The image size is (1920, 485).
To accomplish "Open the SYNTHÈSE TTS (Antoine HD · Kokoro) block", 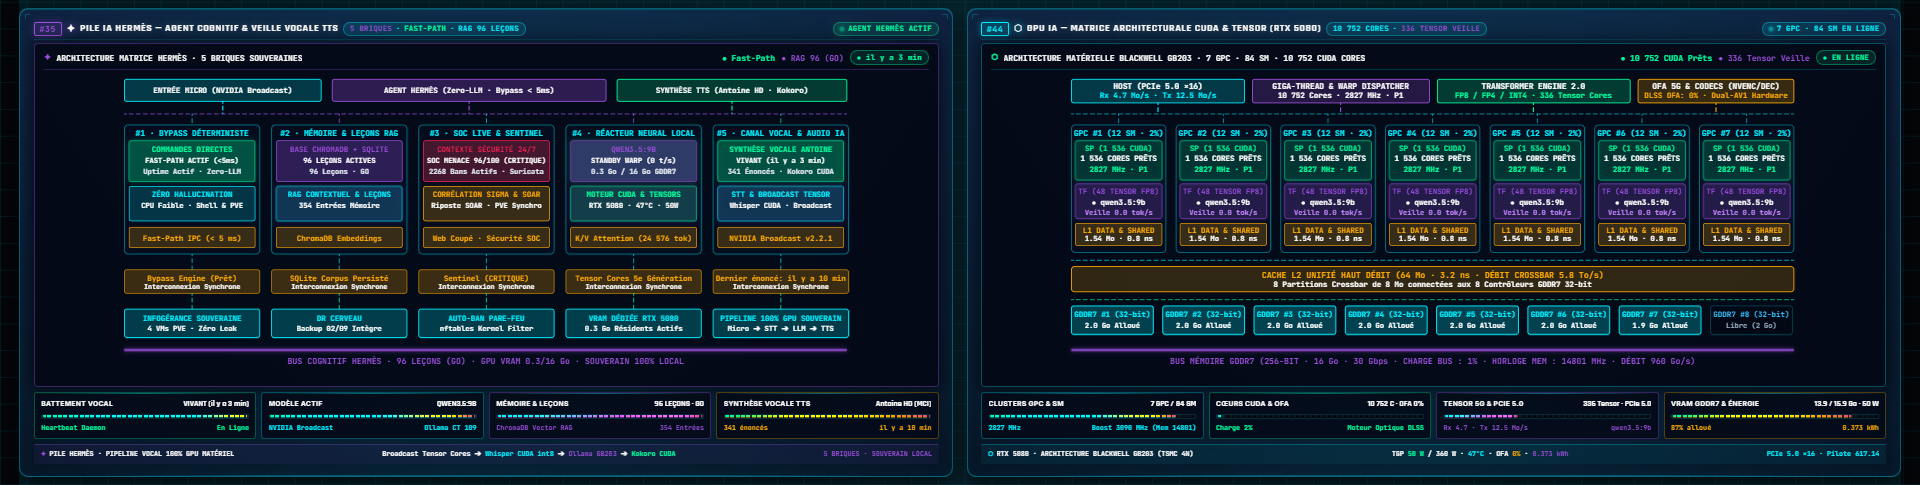I will click(732, 91).
